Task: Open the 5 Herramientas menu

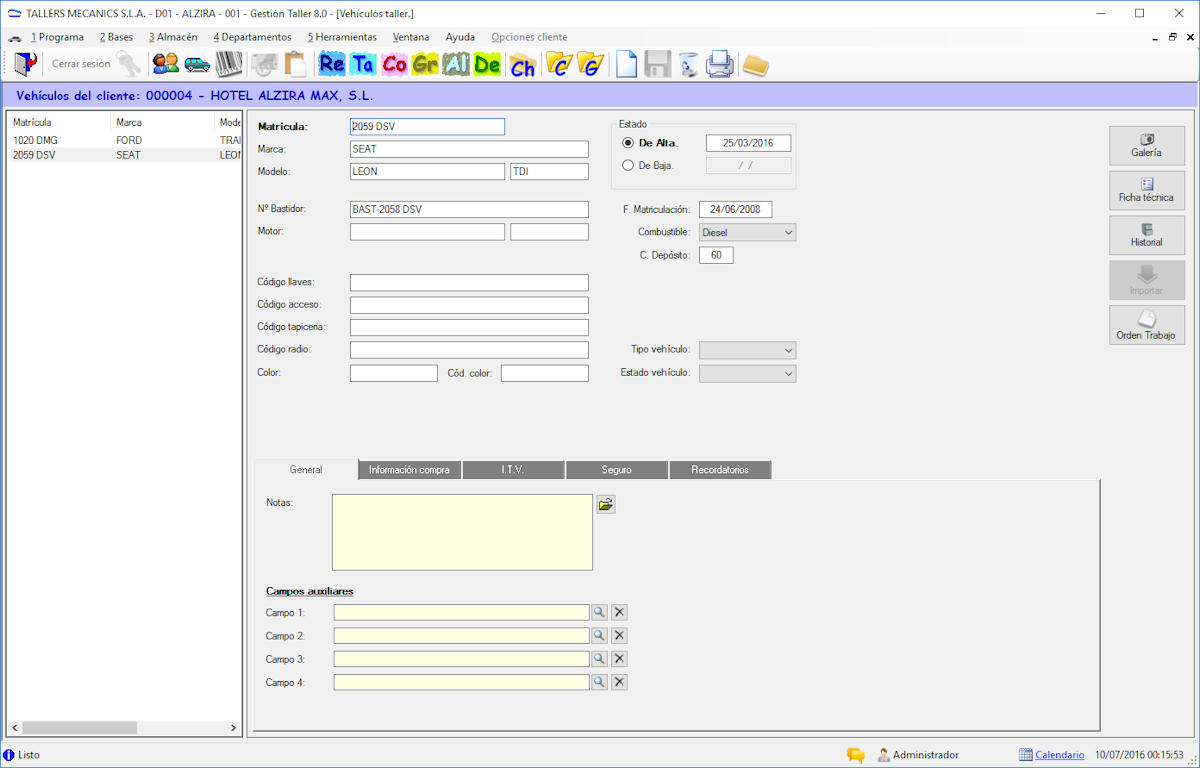Action: click(342, 37)
